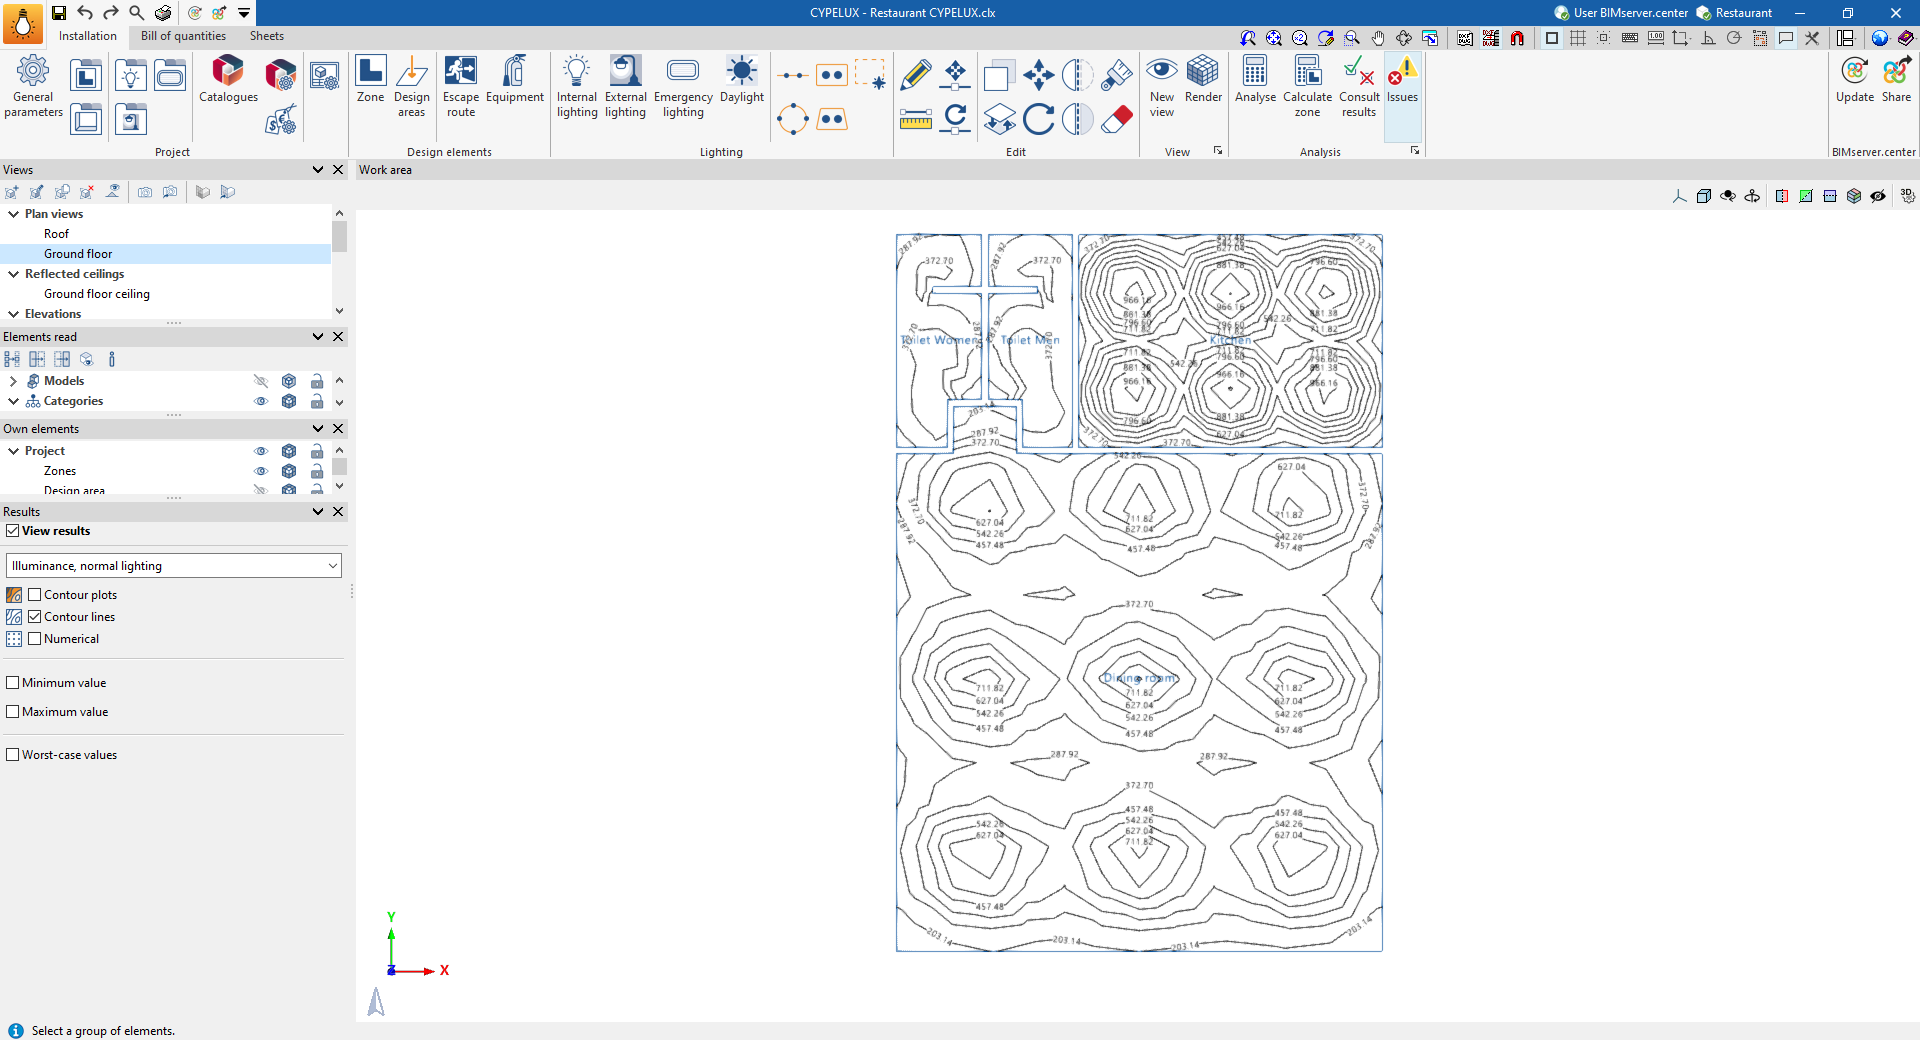Open the Catalogues tool
Screen dimensions: 1920x1040
point(228,80)
